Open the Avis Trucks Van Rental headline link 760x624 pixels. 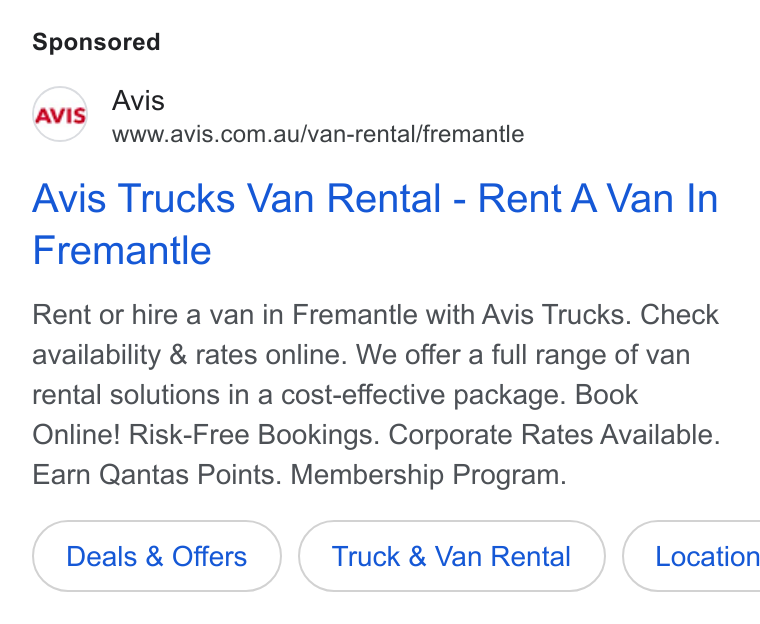coord(375,224)
